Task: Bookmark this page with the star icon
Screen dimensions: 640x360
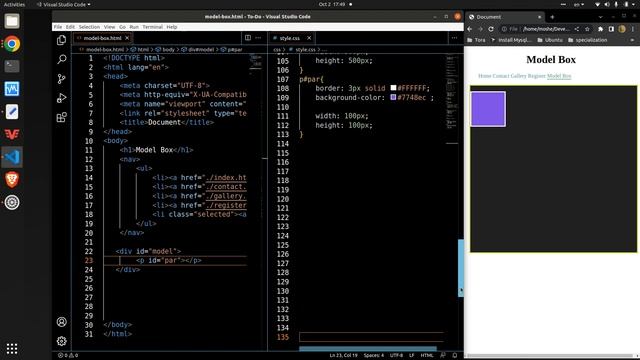Action: pos(587,29)
